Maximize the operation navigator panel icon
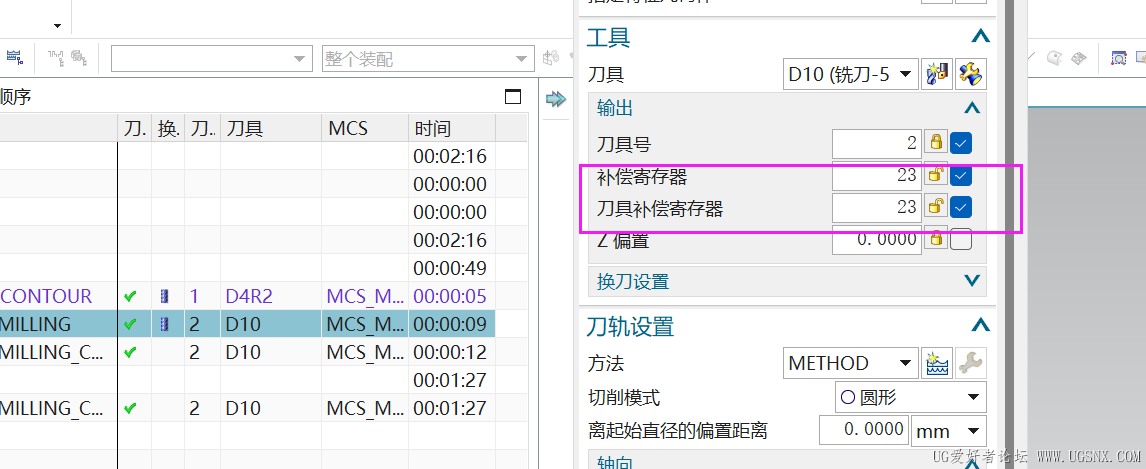This screenshot has height=469, width=1146. point(514,96)
